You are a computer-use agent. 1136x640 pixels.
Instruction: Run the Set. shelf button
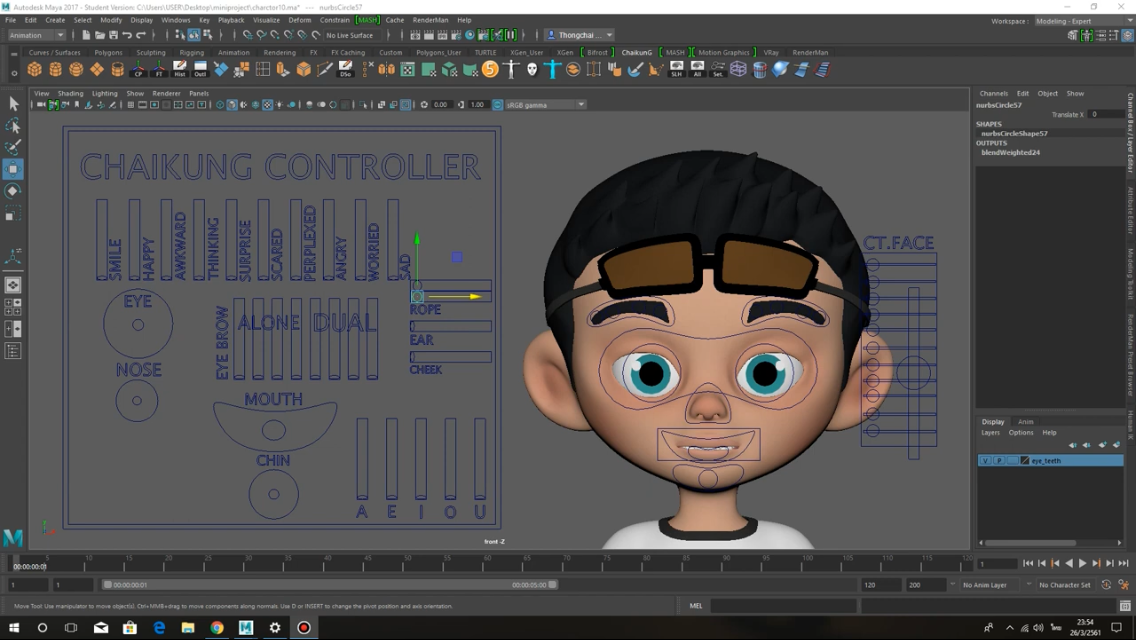tap(718, 70)
